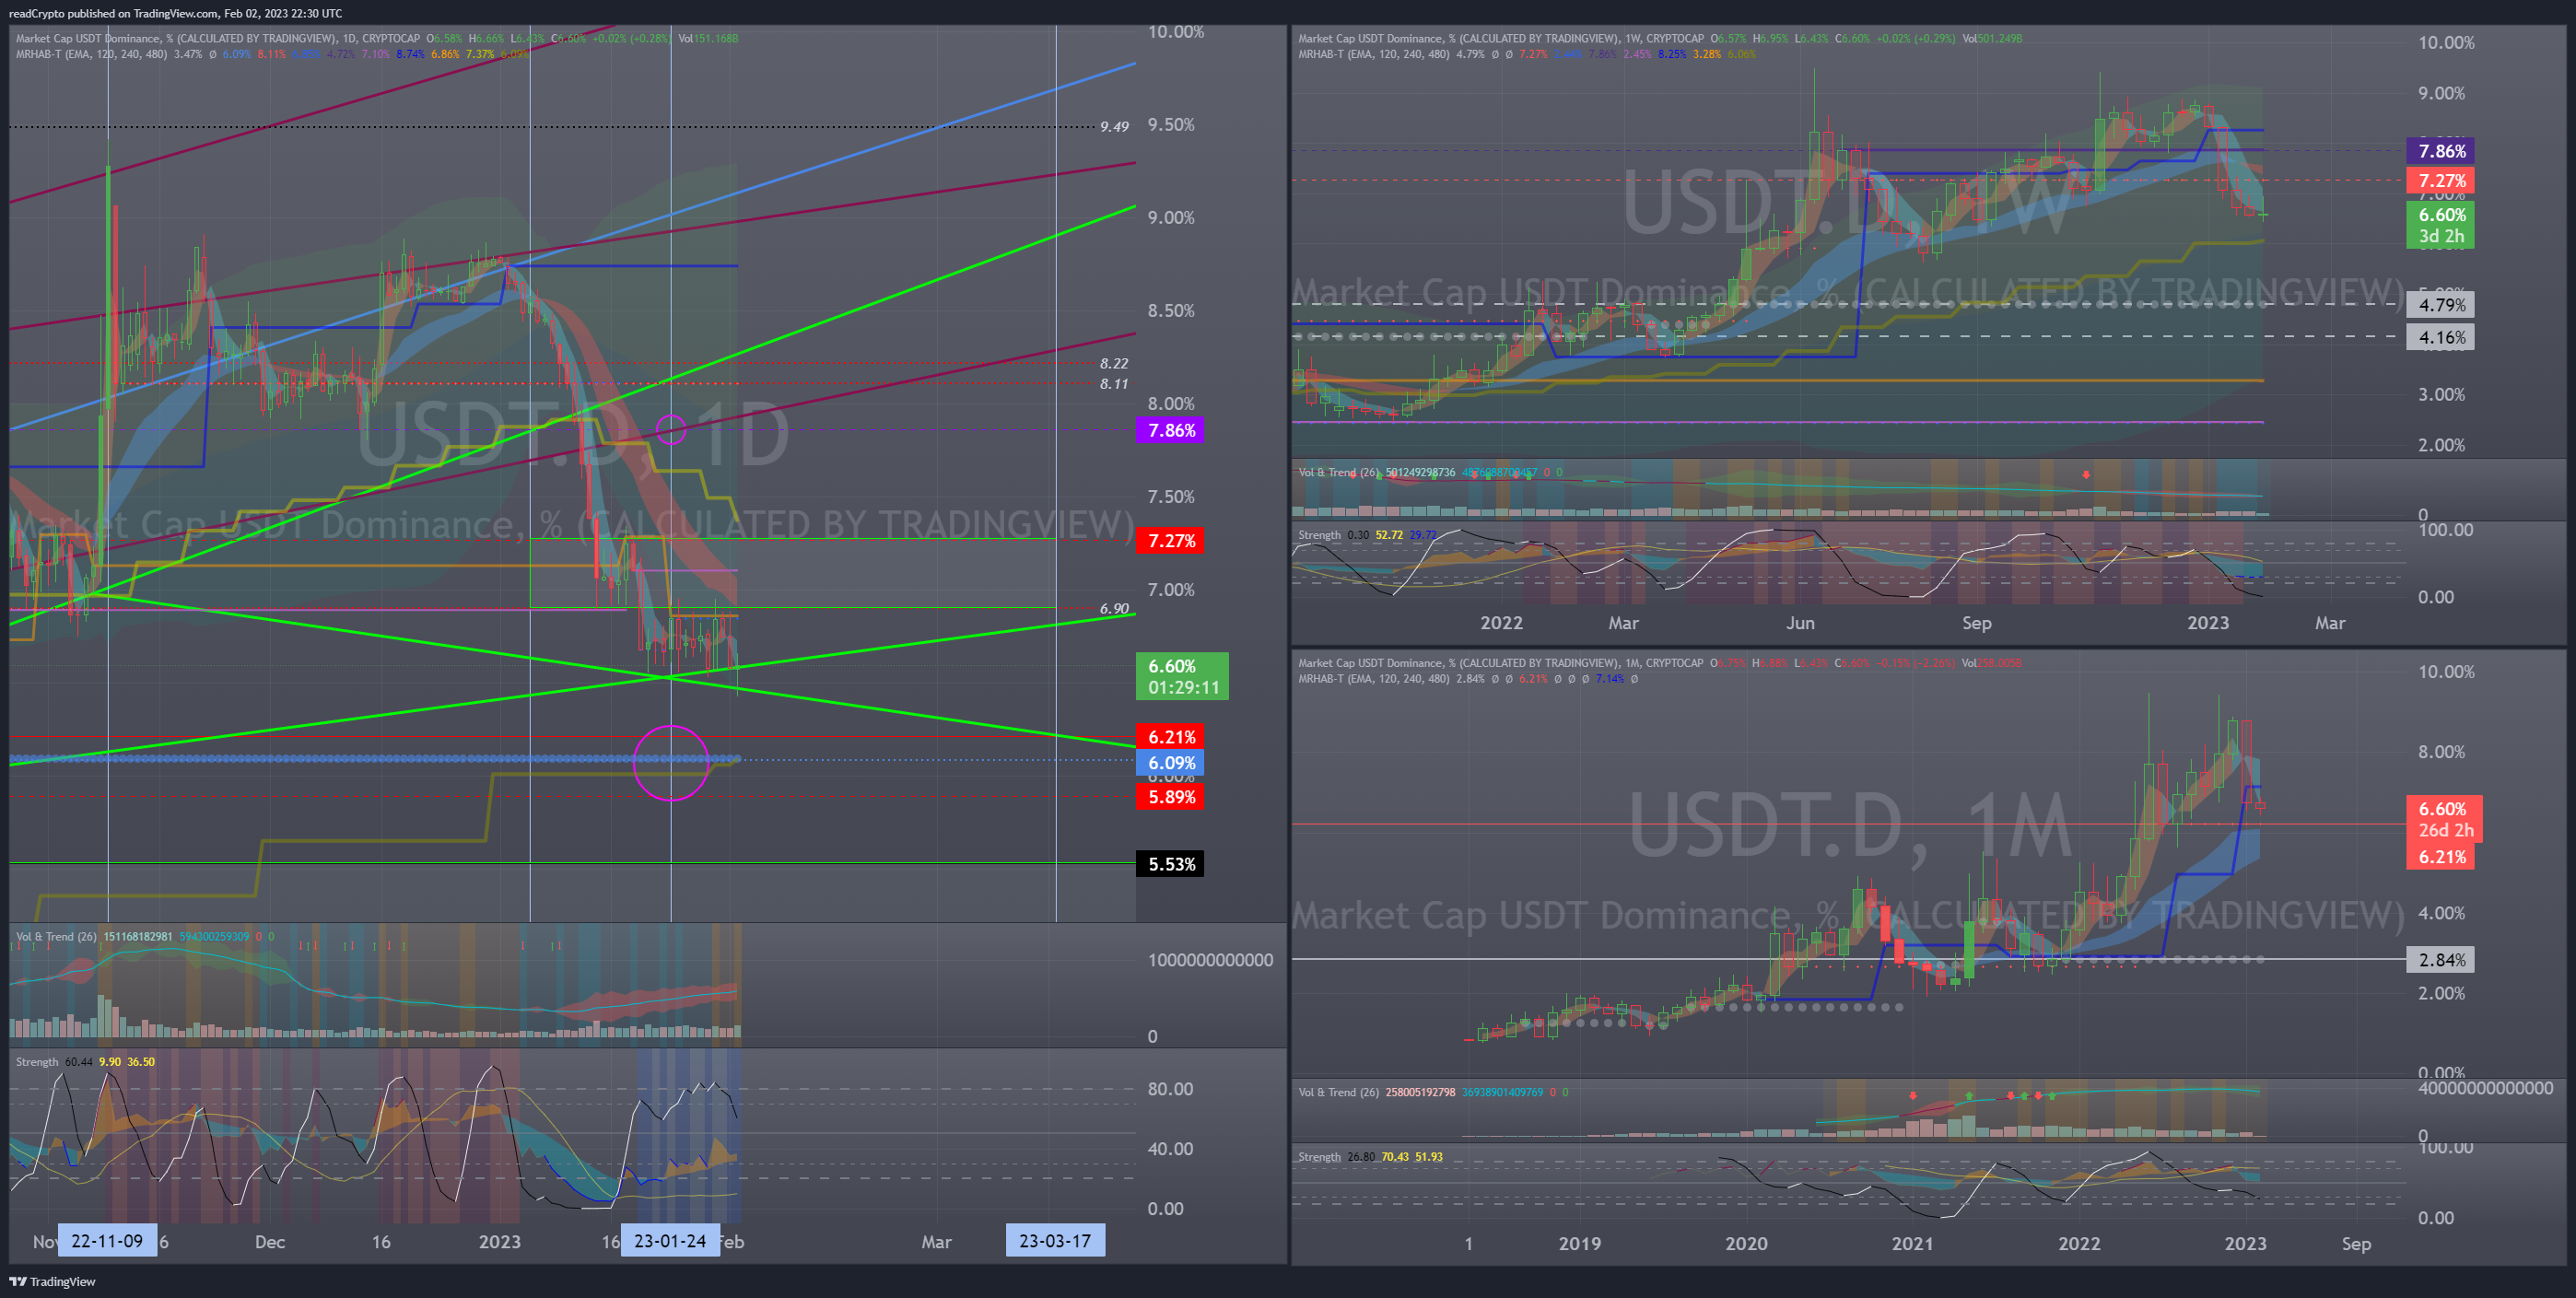Select Strength legend on 1M chart
This screenshot has height=1298, width=2576.
click(x=1370, y=1157)
